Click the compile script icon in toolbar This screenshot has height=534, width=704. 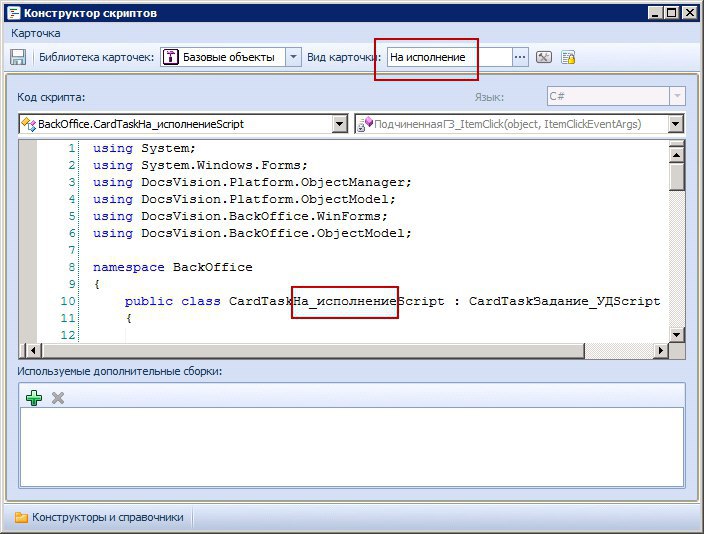point(544,57)
